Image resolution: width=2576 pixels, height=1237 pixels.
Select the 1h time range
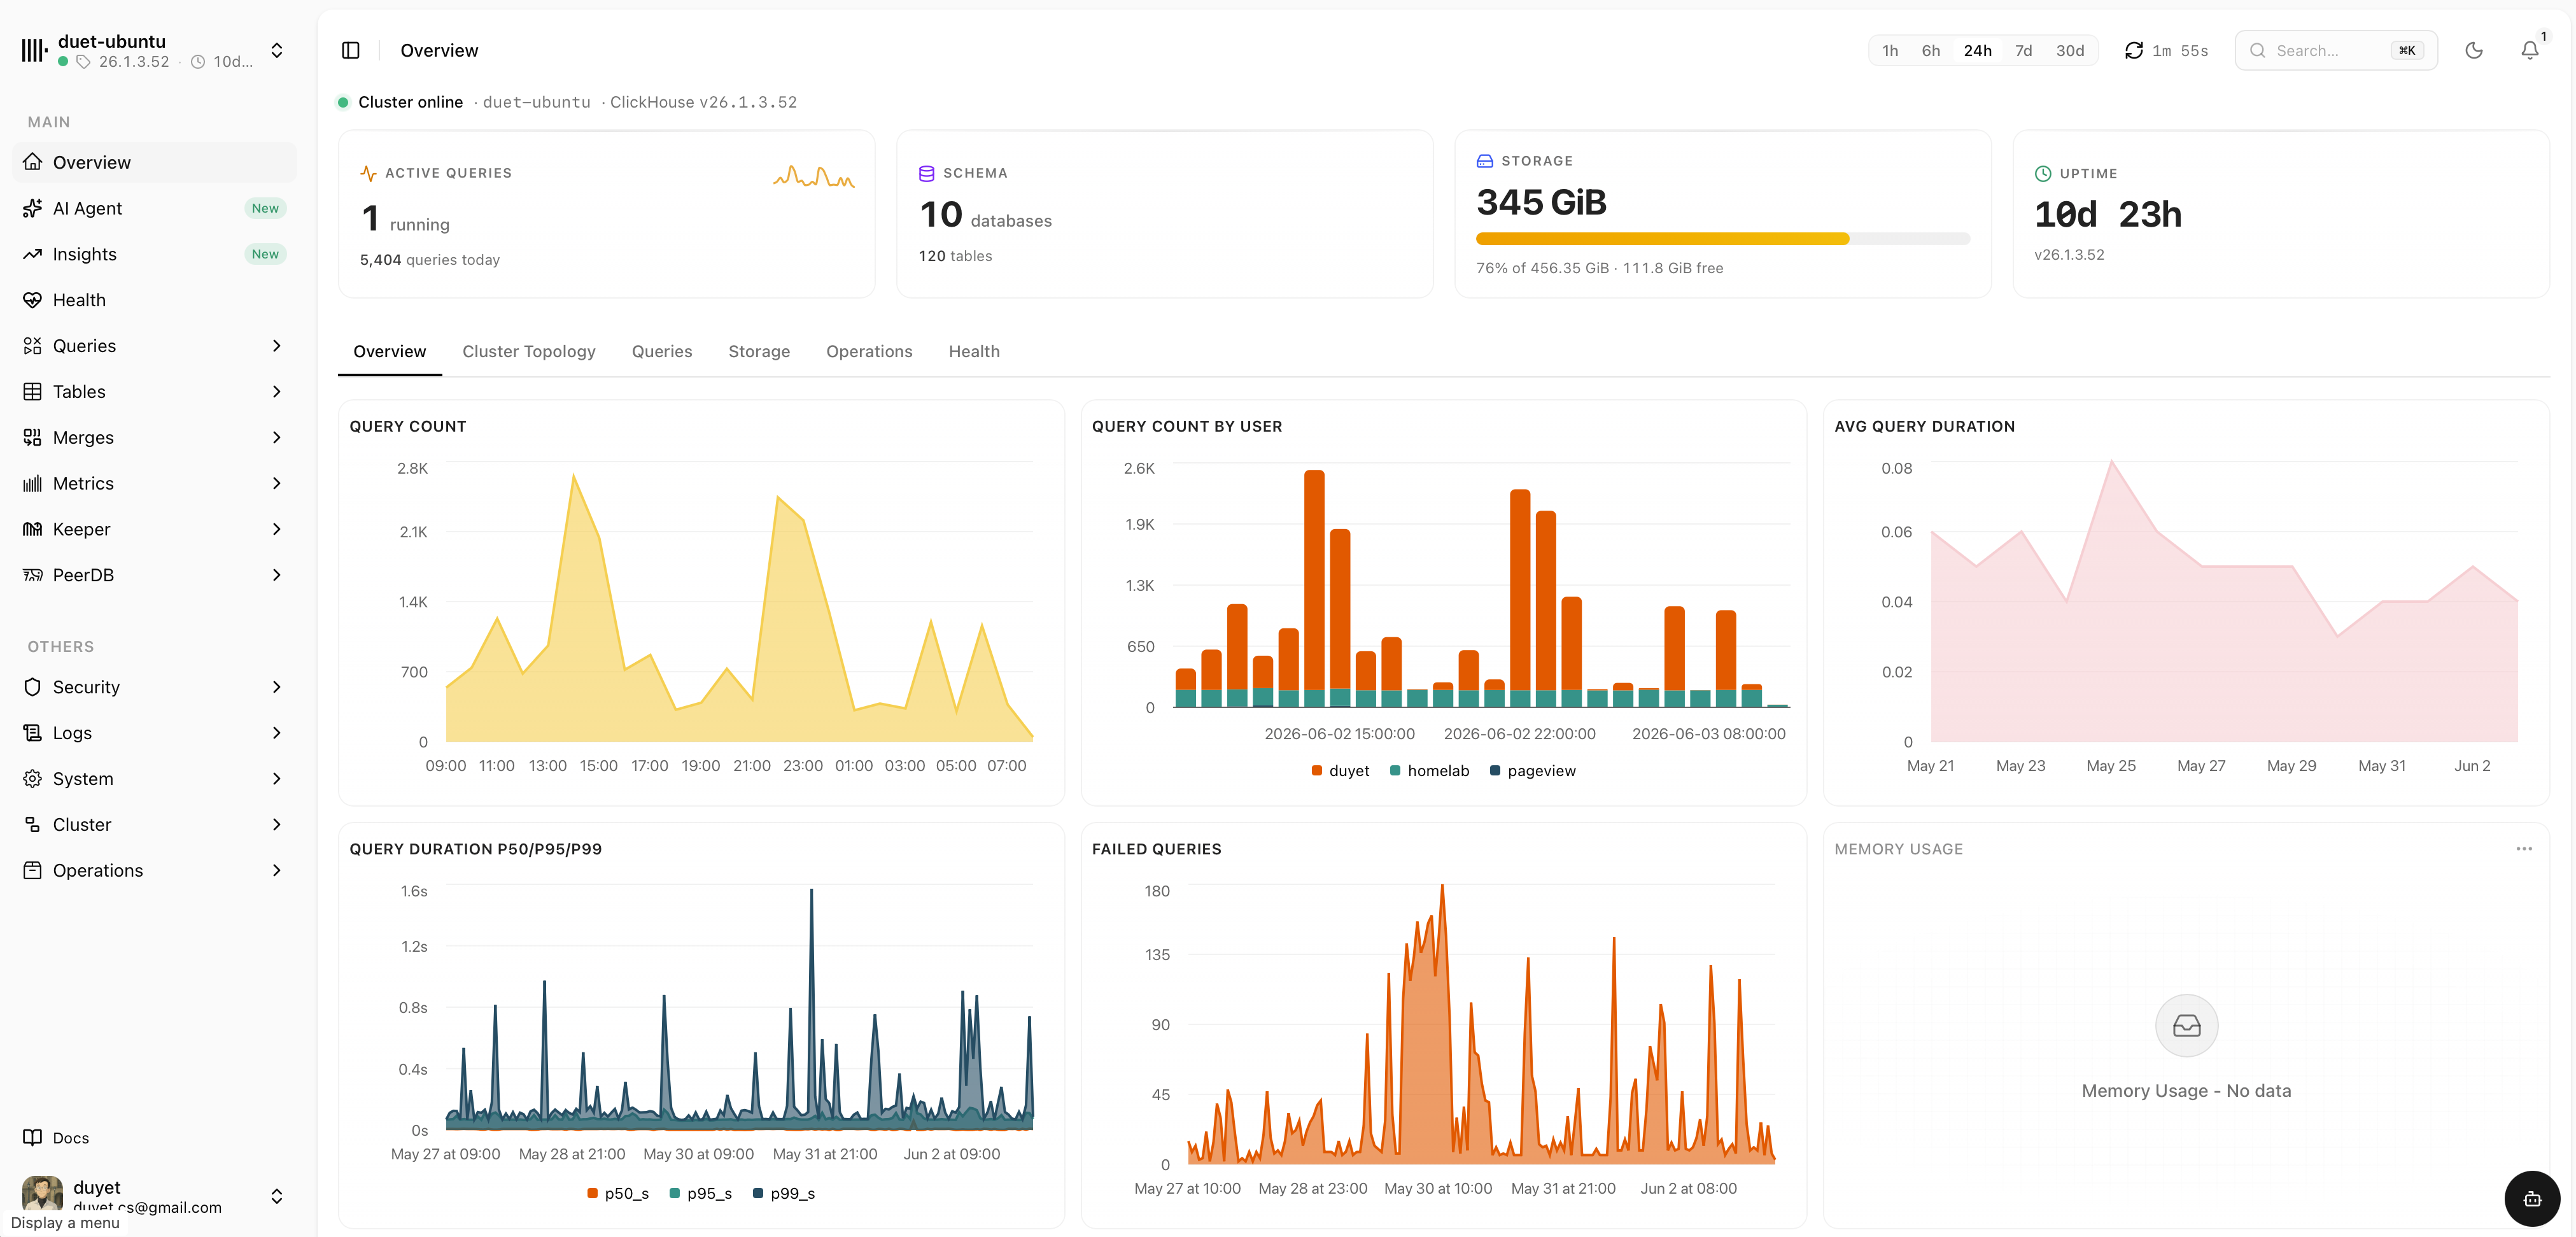1890,51
